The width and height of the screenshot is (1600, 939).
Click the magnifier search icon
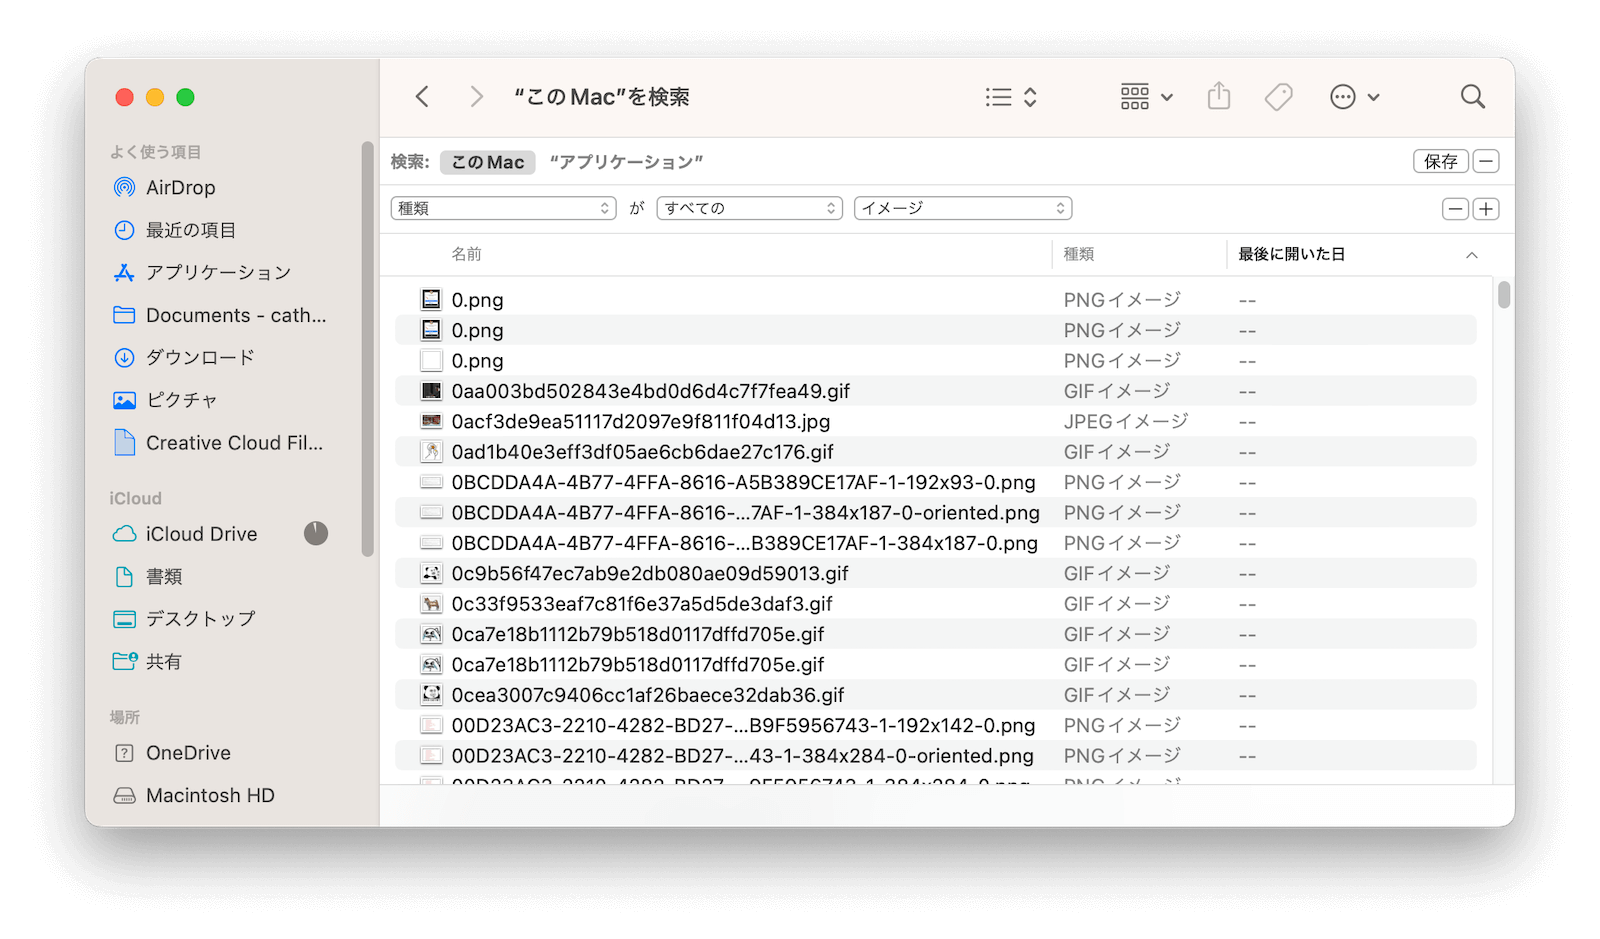click(x=1472, y=97)
